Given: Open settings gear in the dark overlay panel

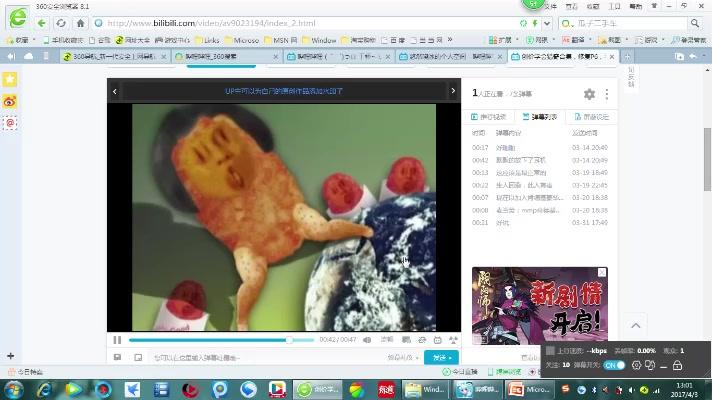Looking at the screenshot, I should [636, 365].
